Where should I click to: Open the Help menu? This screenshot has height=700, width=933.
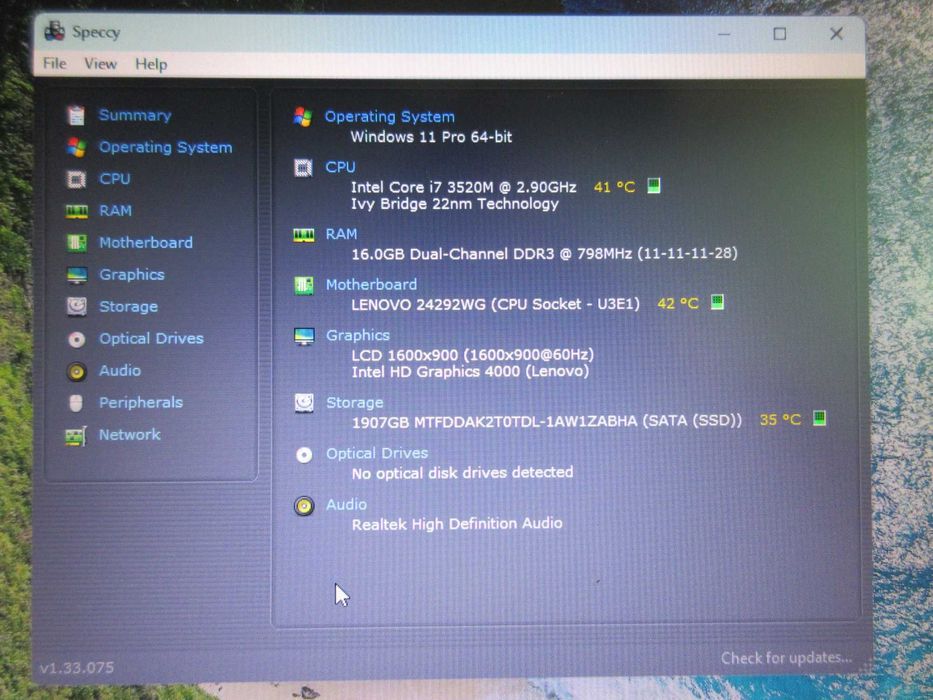point(151,64)
